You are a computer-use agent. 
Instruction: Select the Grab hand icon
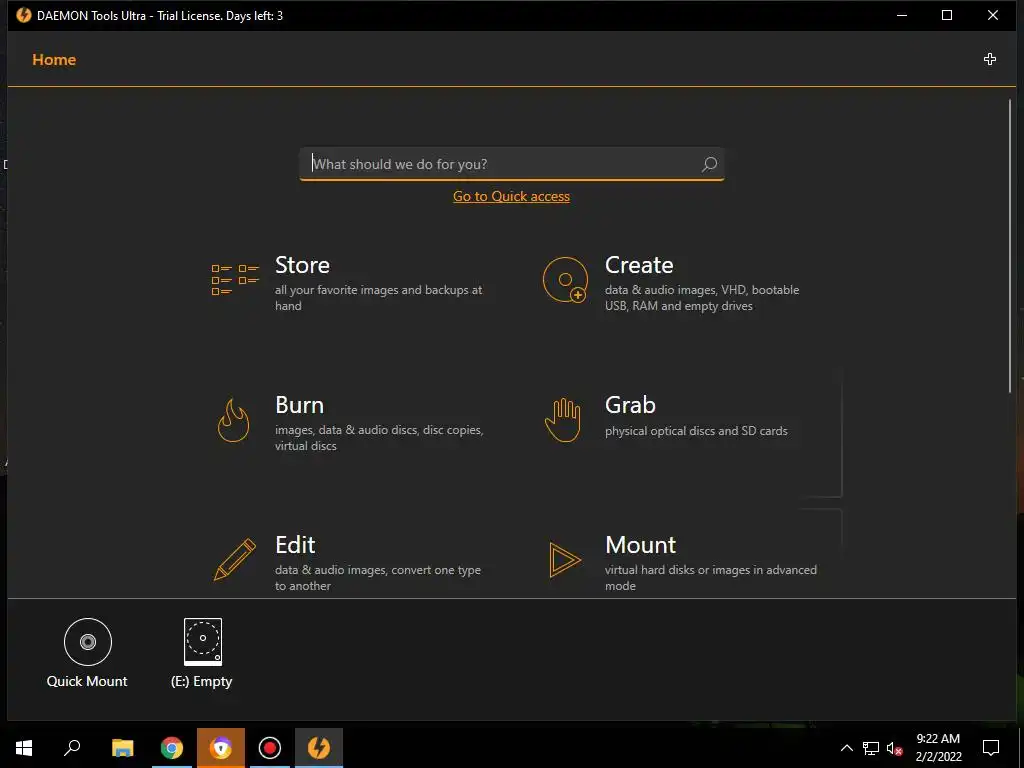click(563, 421)
